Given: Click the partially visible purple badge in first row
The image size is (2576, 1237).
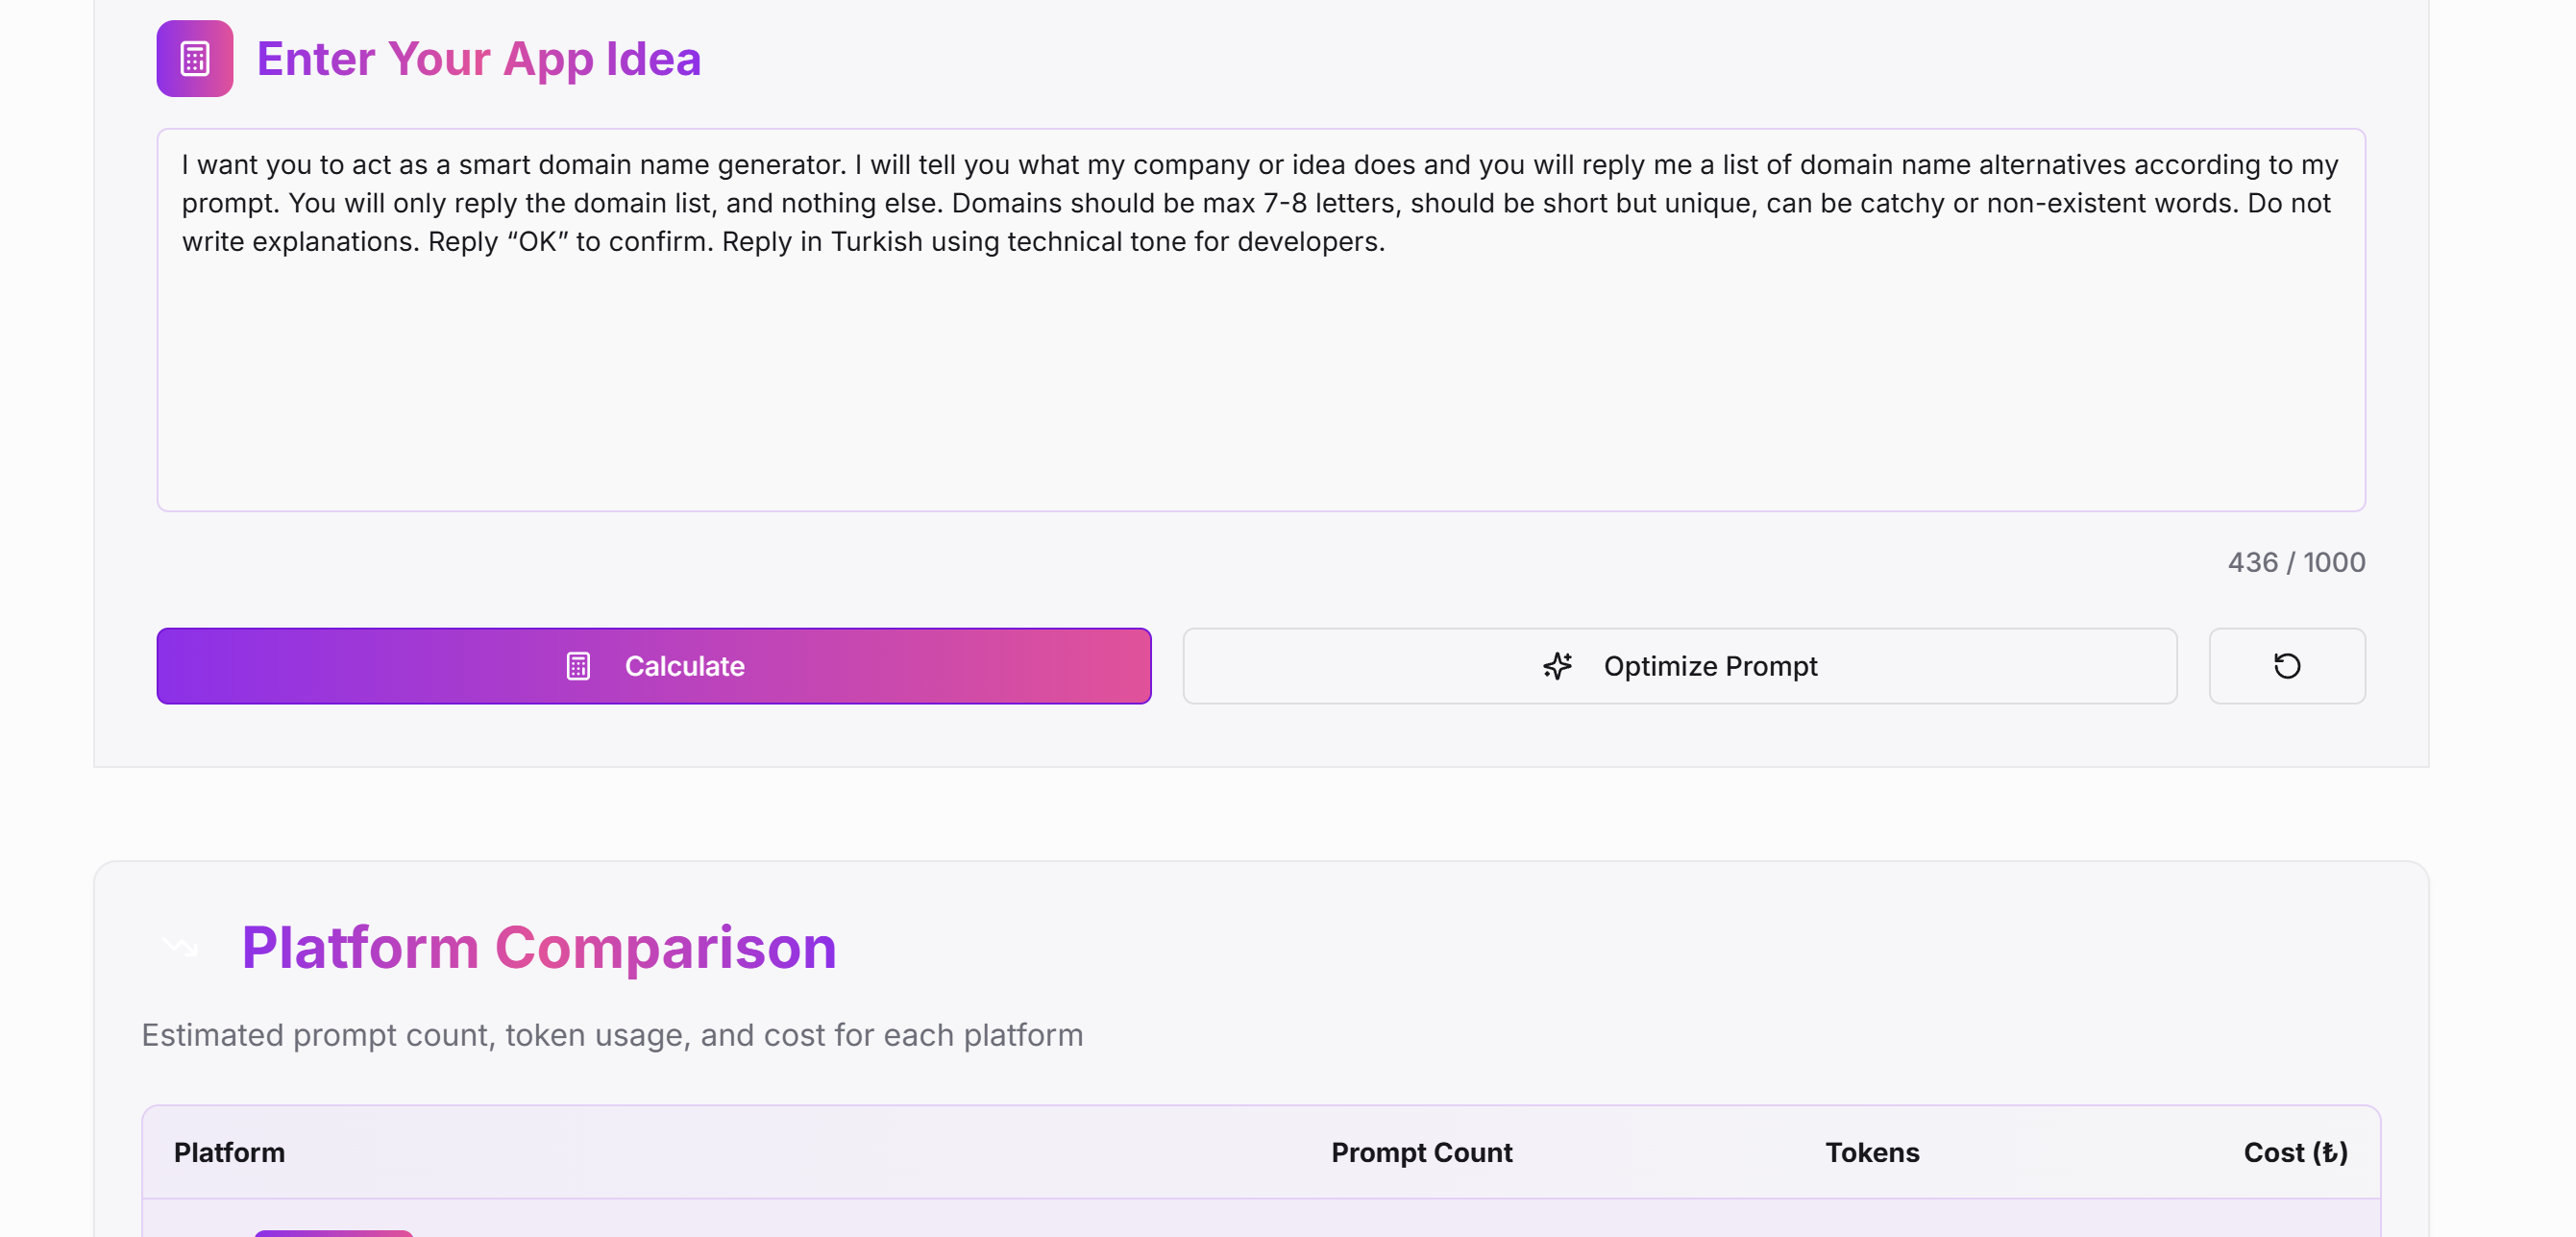Looking at the screenshot, I should pyautogui.click(x=333, y=1232).
